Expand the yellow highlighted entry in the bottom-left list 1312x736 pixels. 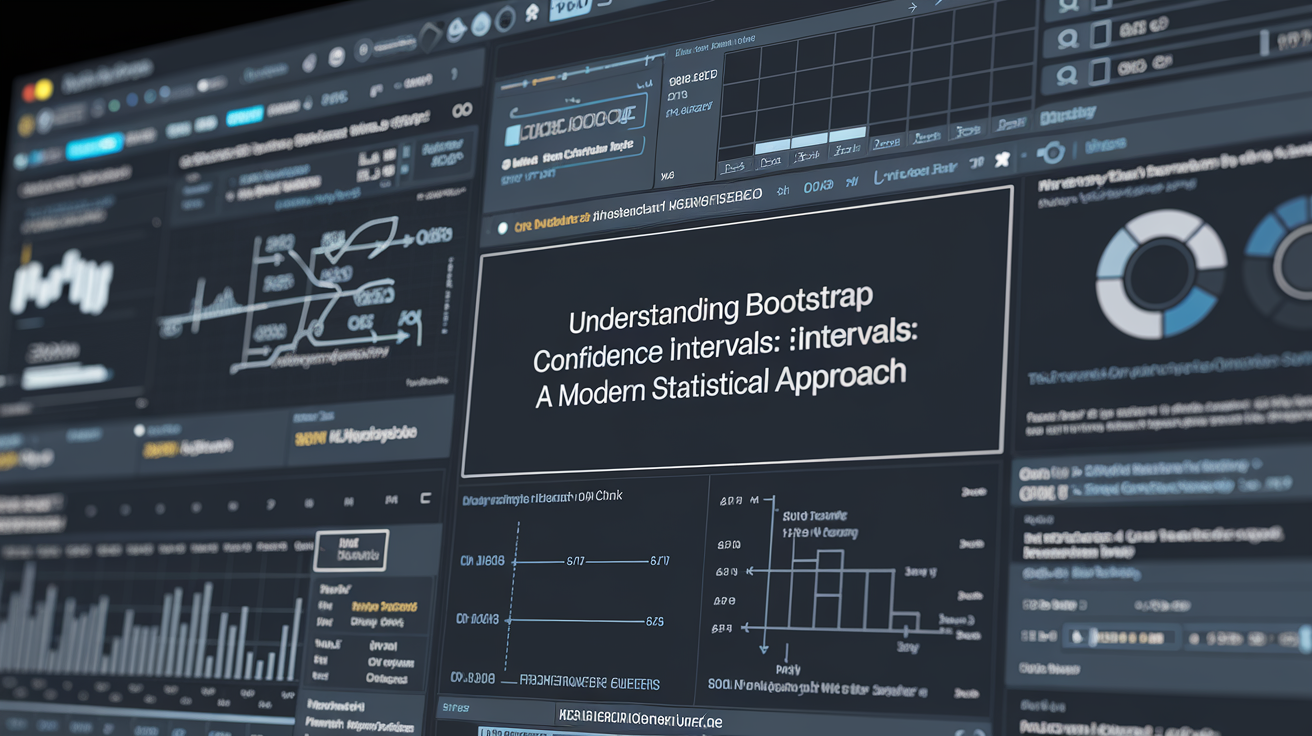pyautogui.click(x=383, y=606)
